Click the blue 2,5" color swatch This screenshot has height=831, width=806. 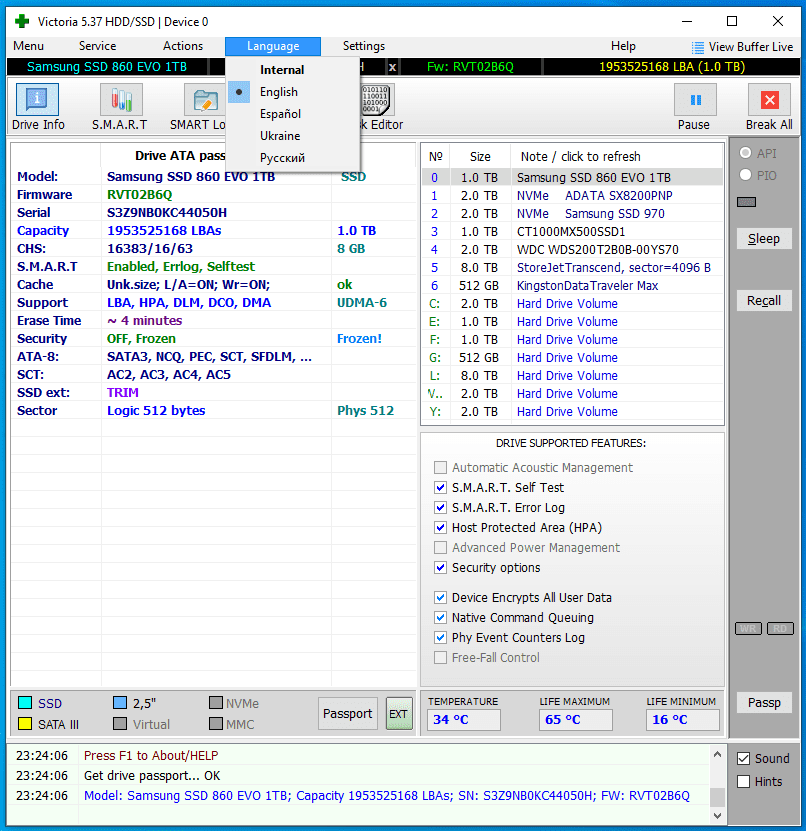120,703
